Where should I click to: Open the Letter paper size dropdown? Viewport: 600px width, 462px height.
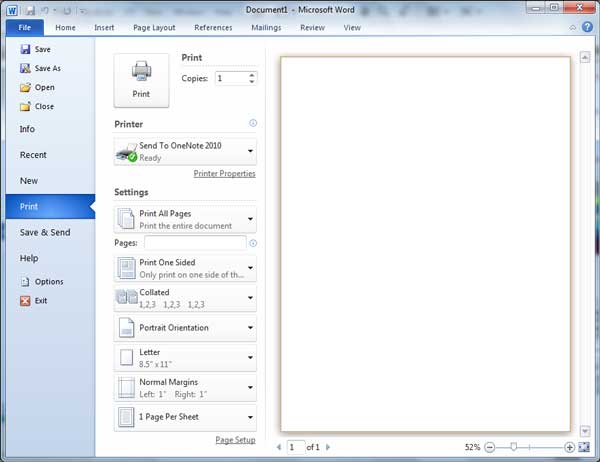point(185,358)
